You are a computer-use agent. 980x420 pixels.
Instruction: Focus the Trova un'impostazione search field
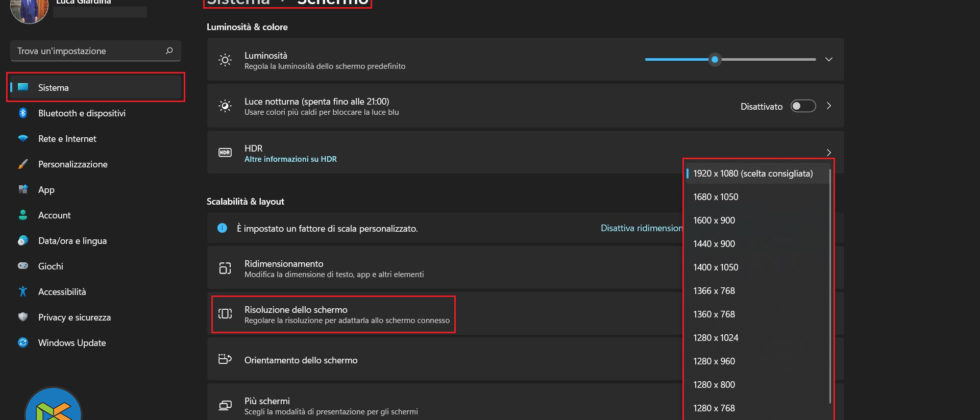click(96, 51)
